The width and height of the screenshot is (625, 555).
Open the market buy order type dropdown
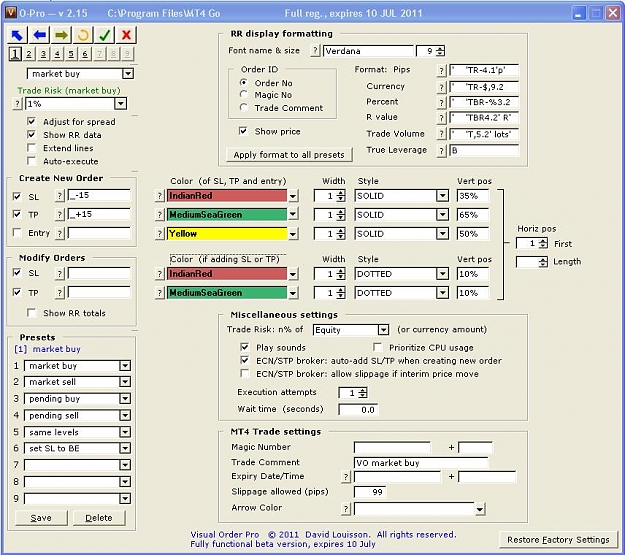coord(128,74)
